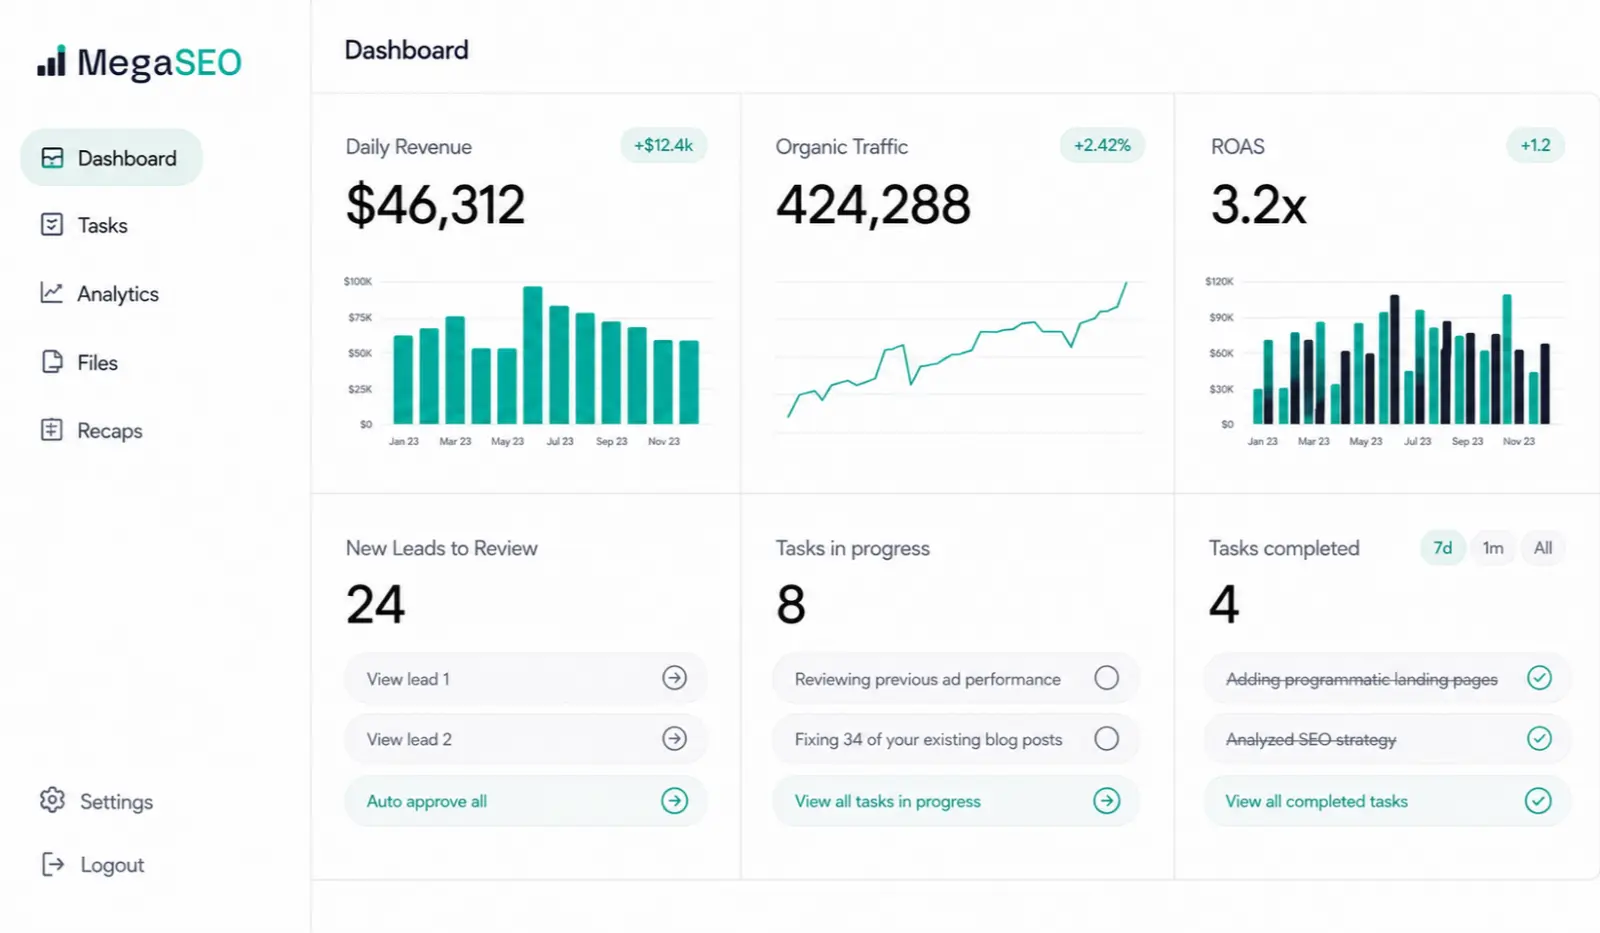Screen dimensions: 1600x933
Task: Click the Analytics line-chart icon in sidebar
Action: 52,292
